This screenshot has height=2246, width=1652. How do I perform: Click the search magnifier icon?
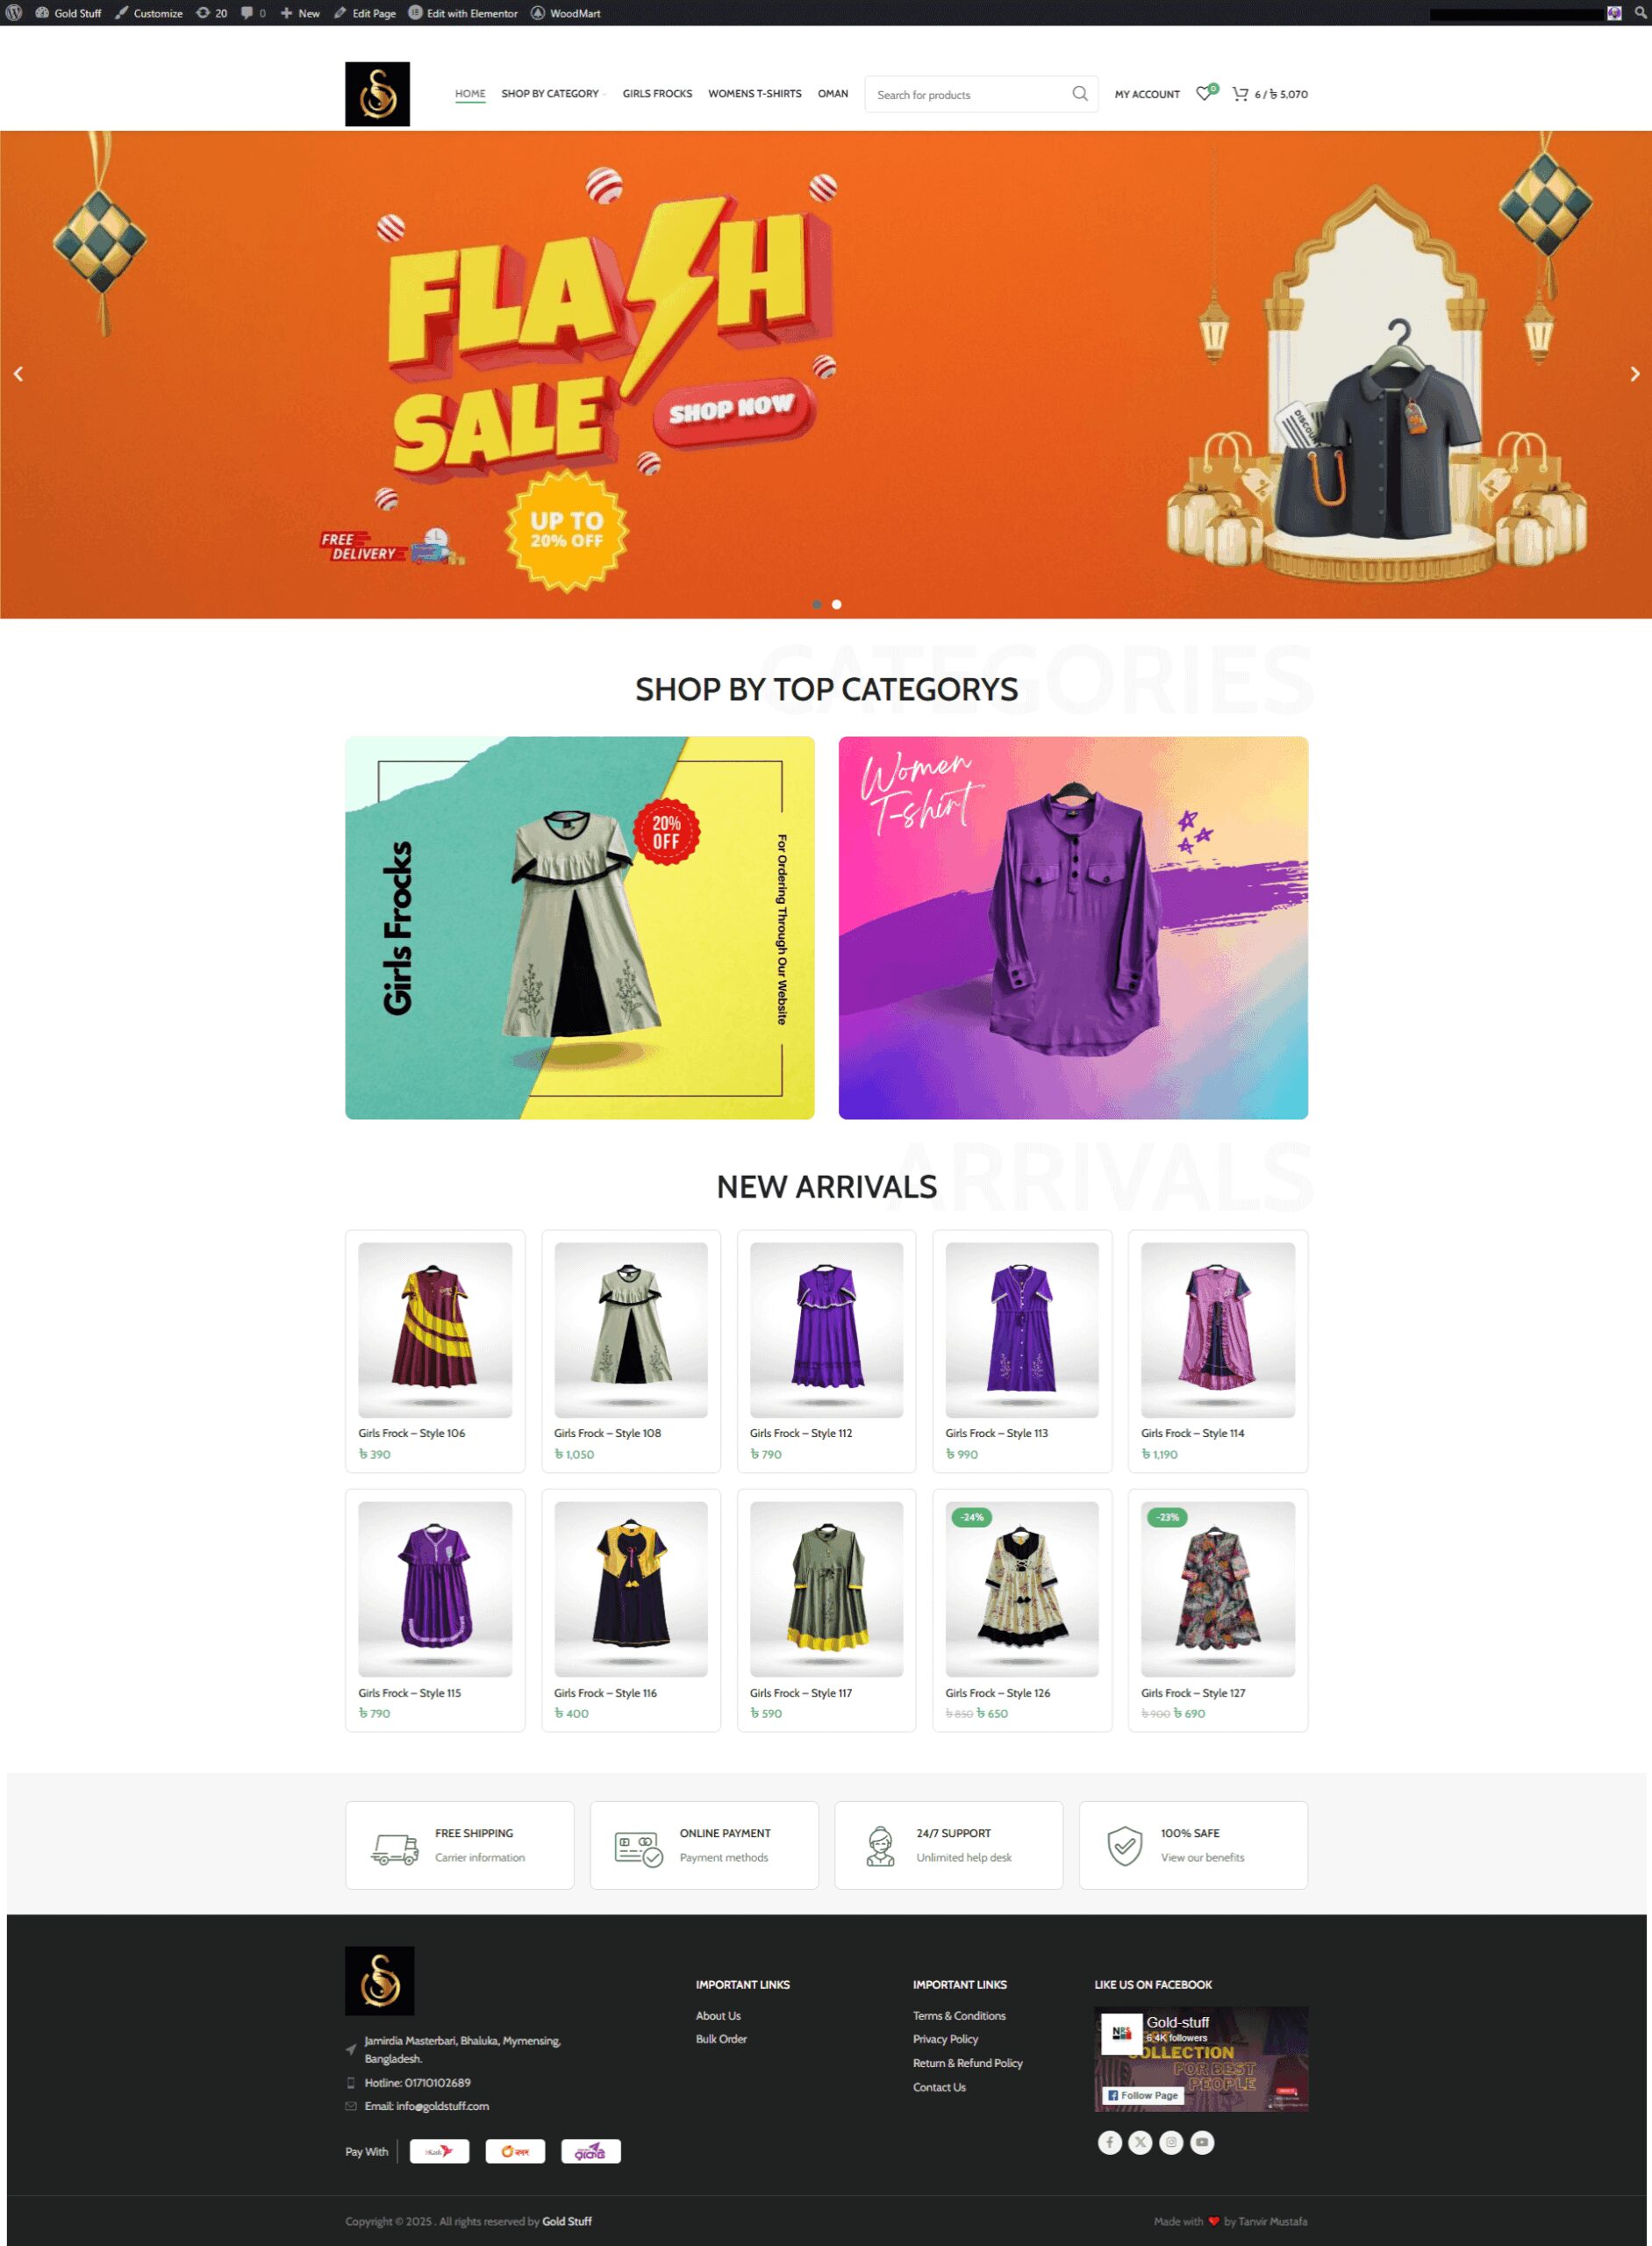tap(1079, 93)
